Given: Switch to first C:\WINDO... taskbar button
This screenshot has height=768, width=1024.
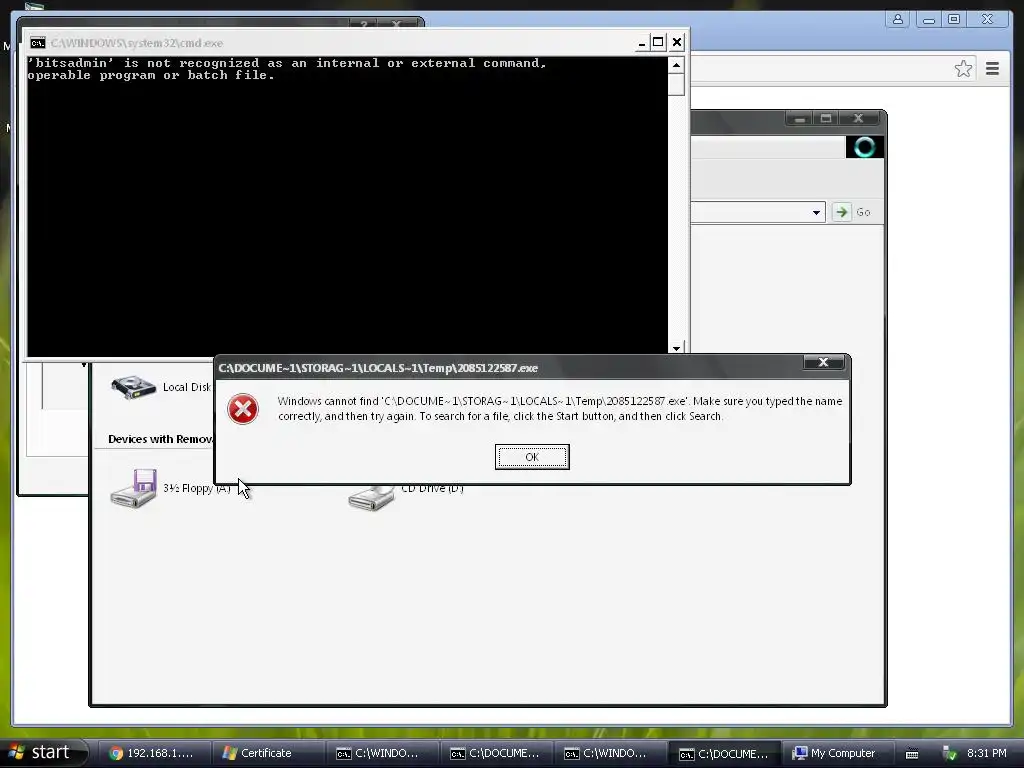Looking at the screenshot, I should pos(381,753).
